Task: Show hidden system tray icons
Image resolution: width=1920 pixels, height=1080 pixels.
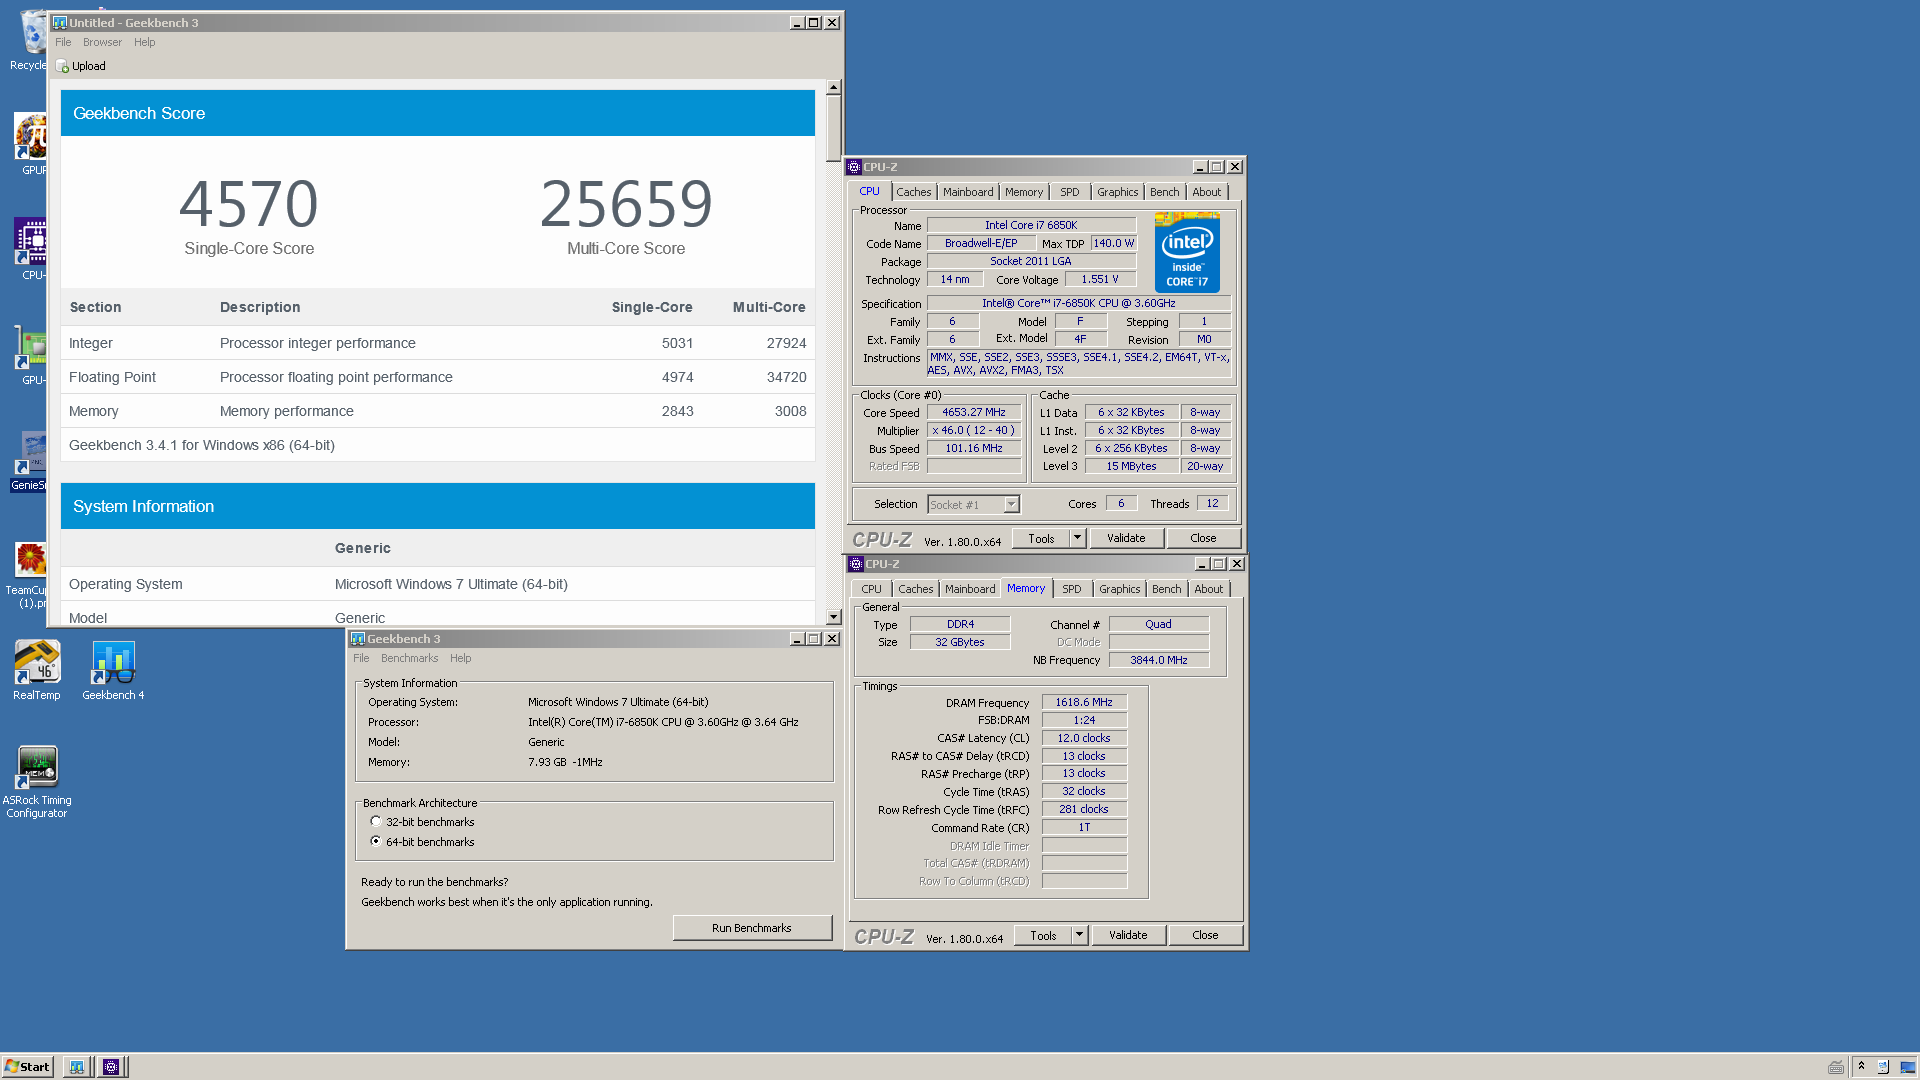Action: pyautogui.click(x=1861, y=1066)
